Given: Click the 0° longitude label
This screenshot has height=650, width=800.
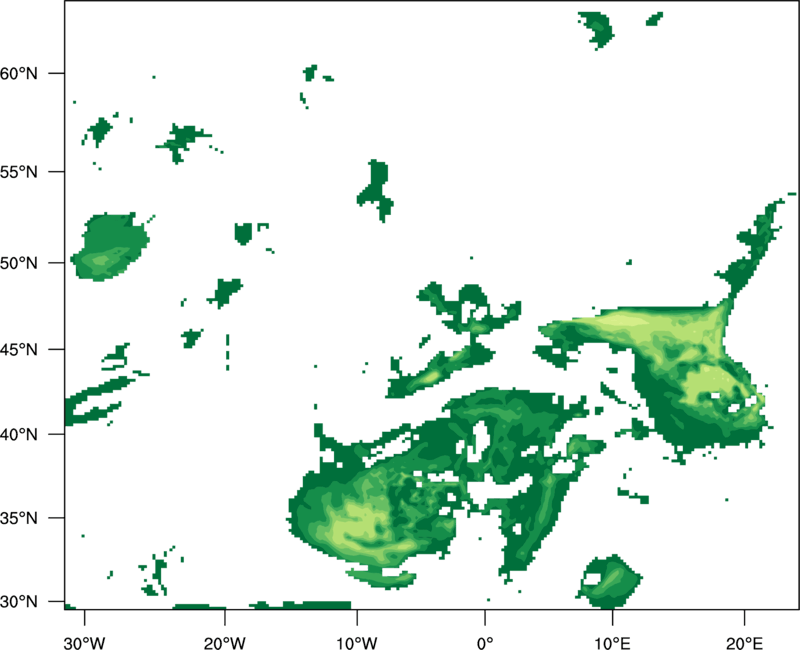Looking at the screenshot, I should click(485, 643).
